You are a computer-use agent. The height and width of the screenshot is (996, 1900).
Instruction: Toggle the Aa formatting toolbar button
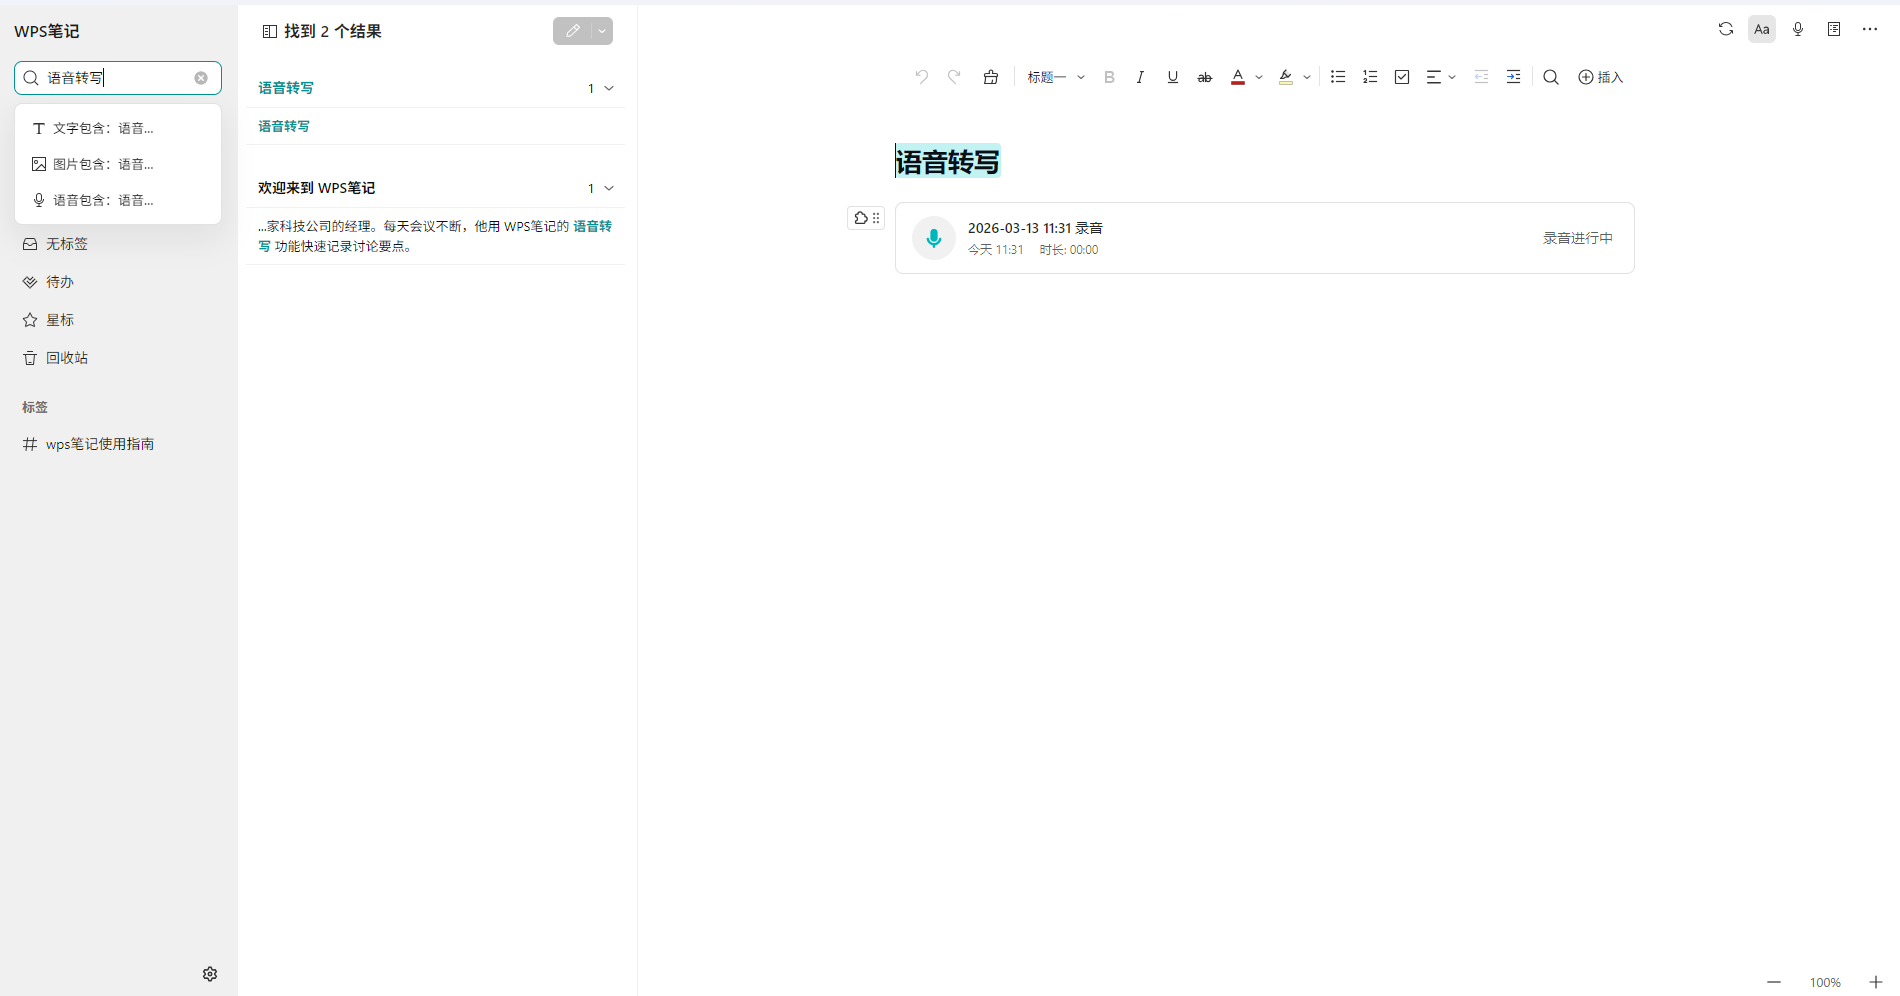(x=1762, y=29)
